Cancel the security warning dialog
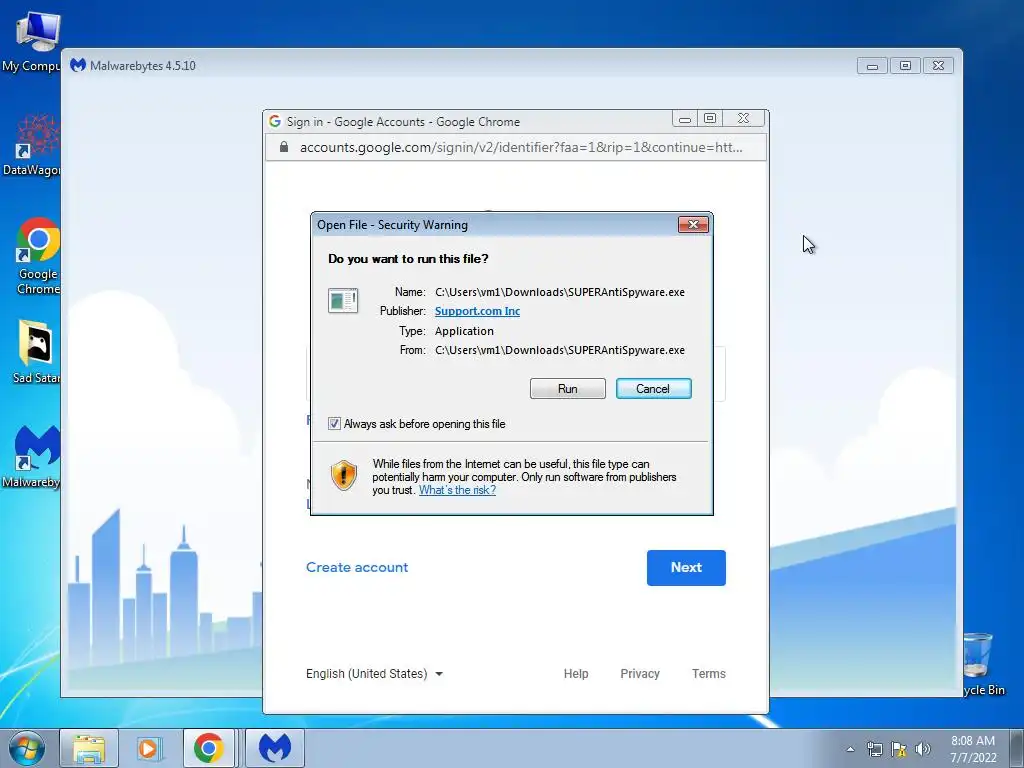Image resolution: width=1024 pixels, height=768 pixels. point(654,389)
